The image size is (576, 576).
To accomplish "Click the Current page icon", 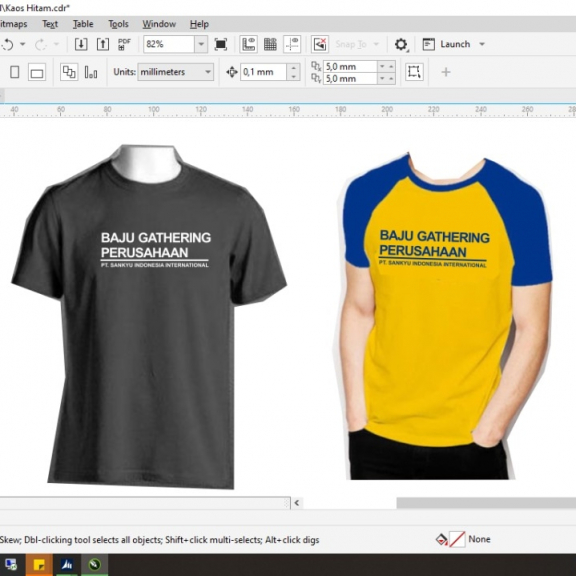I will 91,72.
